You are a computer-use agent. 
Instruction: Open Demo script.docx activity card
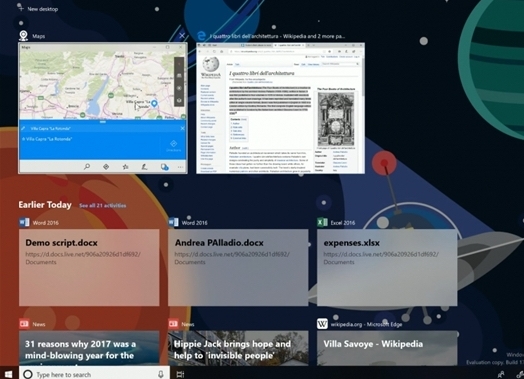tap(89, 267)
